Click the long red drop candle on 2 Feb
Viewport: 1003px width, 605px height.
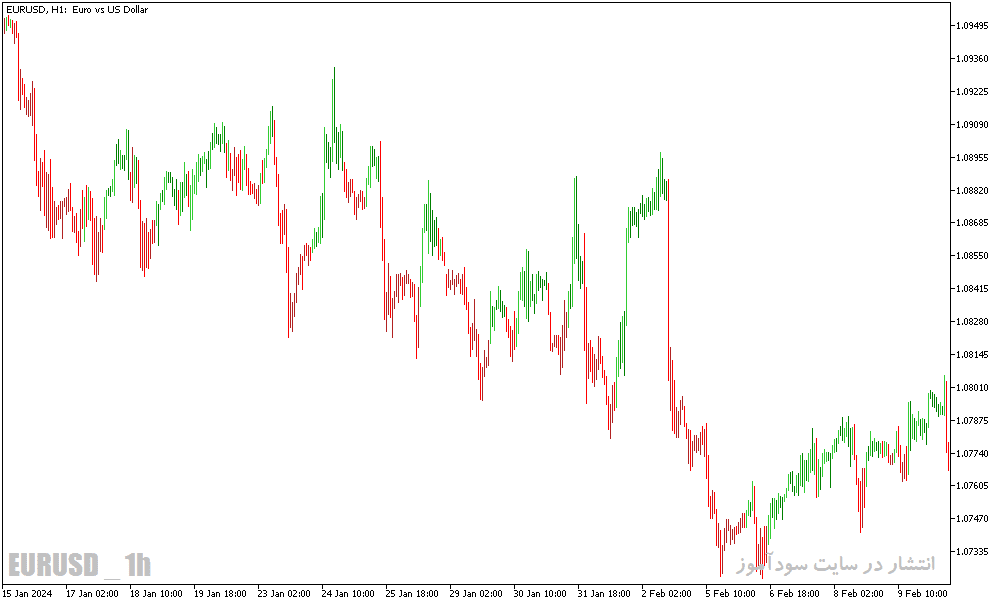tap(668, 280)
